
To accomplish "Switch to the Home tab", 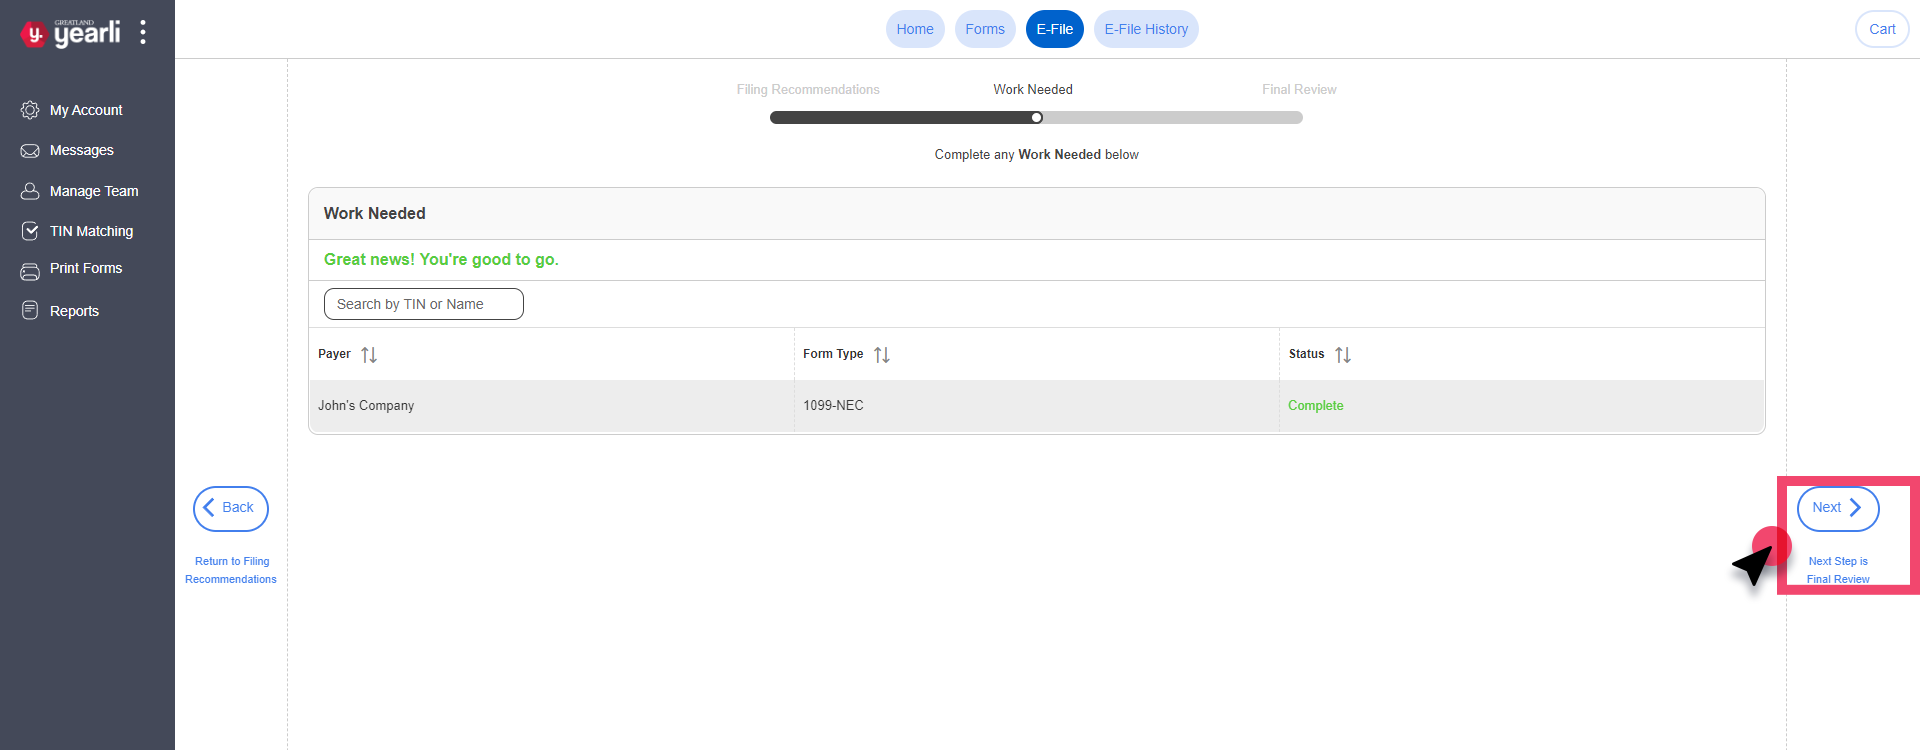I will 915,29.
